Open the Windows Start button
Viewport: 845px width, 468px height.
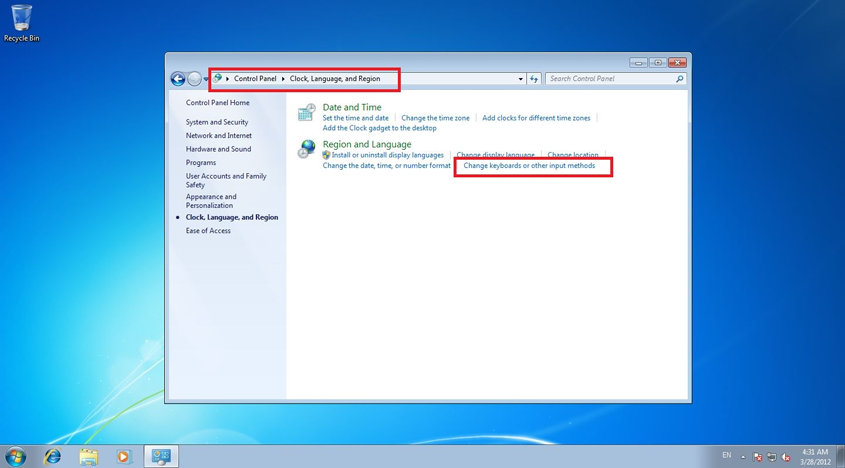(x=15, y=457)
